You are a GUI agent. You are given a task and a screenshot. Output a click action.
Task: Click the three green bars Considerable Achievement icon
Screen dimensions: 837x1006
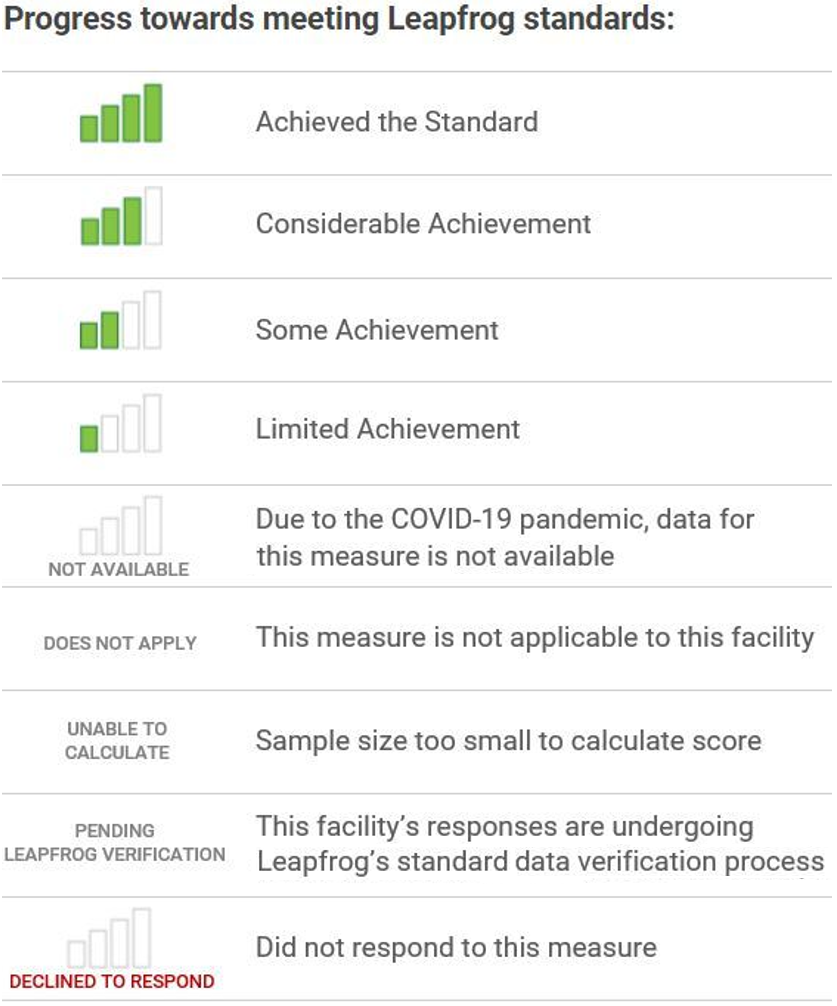(121, 216)
